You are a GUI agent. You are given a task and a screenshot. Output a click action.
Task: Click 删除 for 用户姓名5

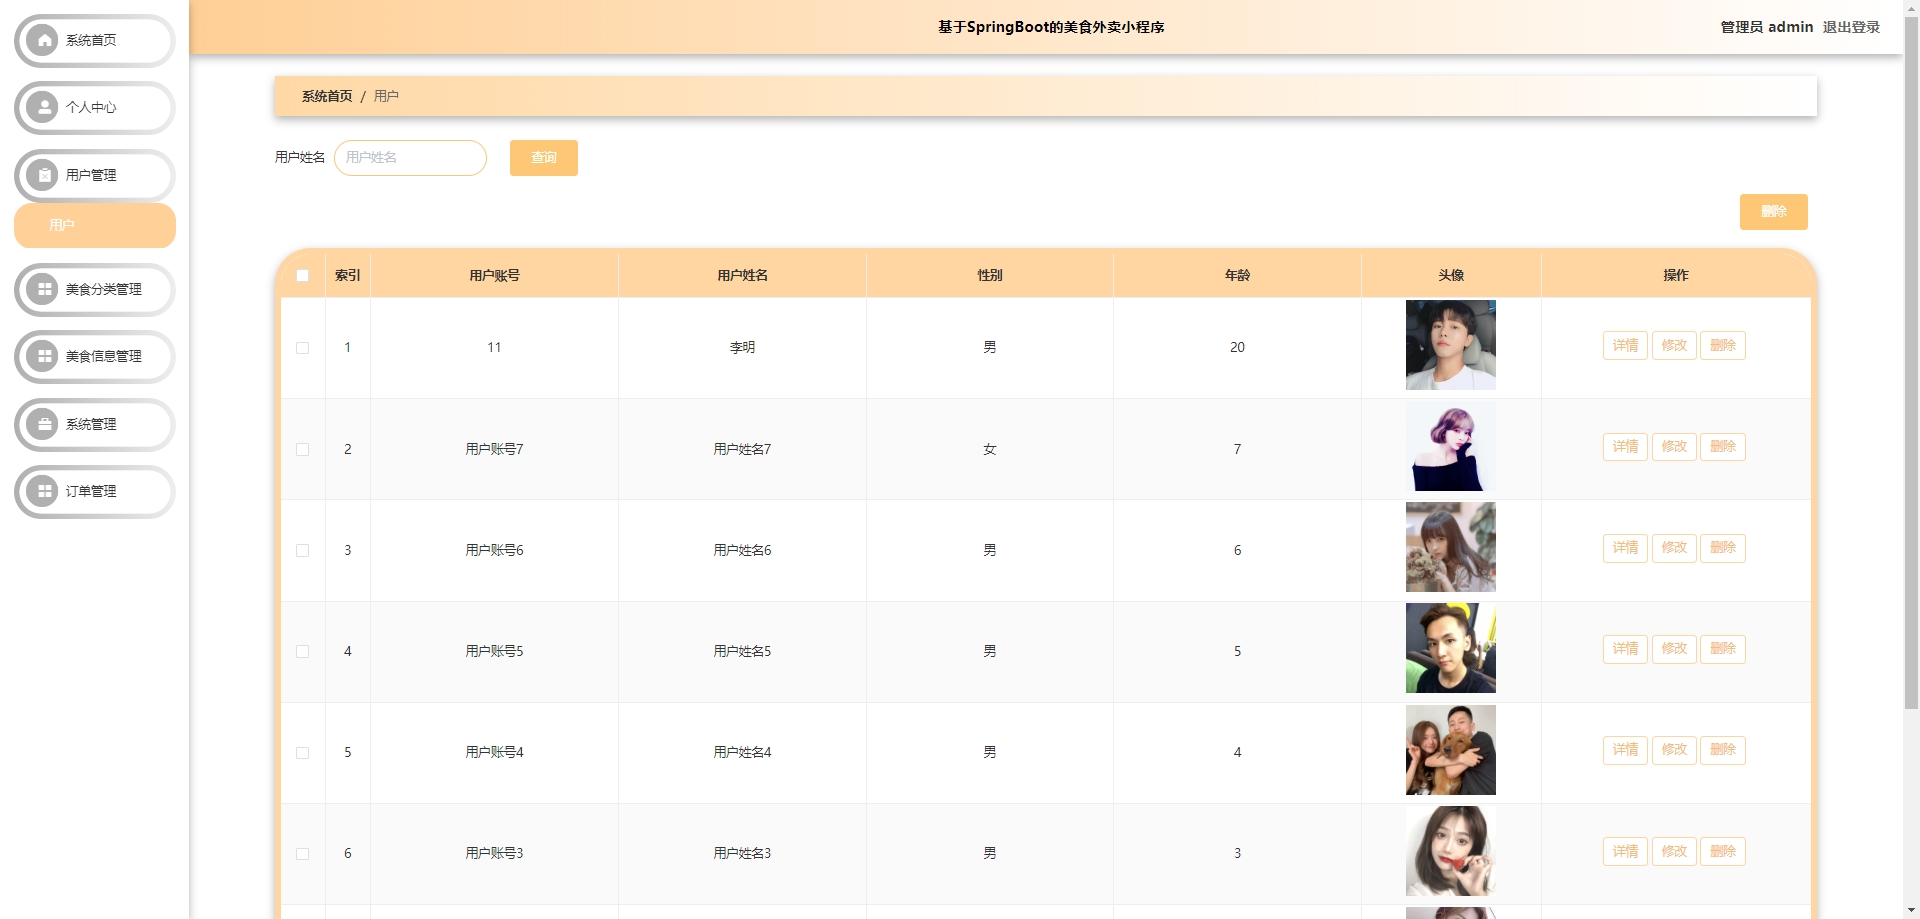(1723, 649)
